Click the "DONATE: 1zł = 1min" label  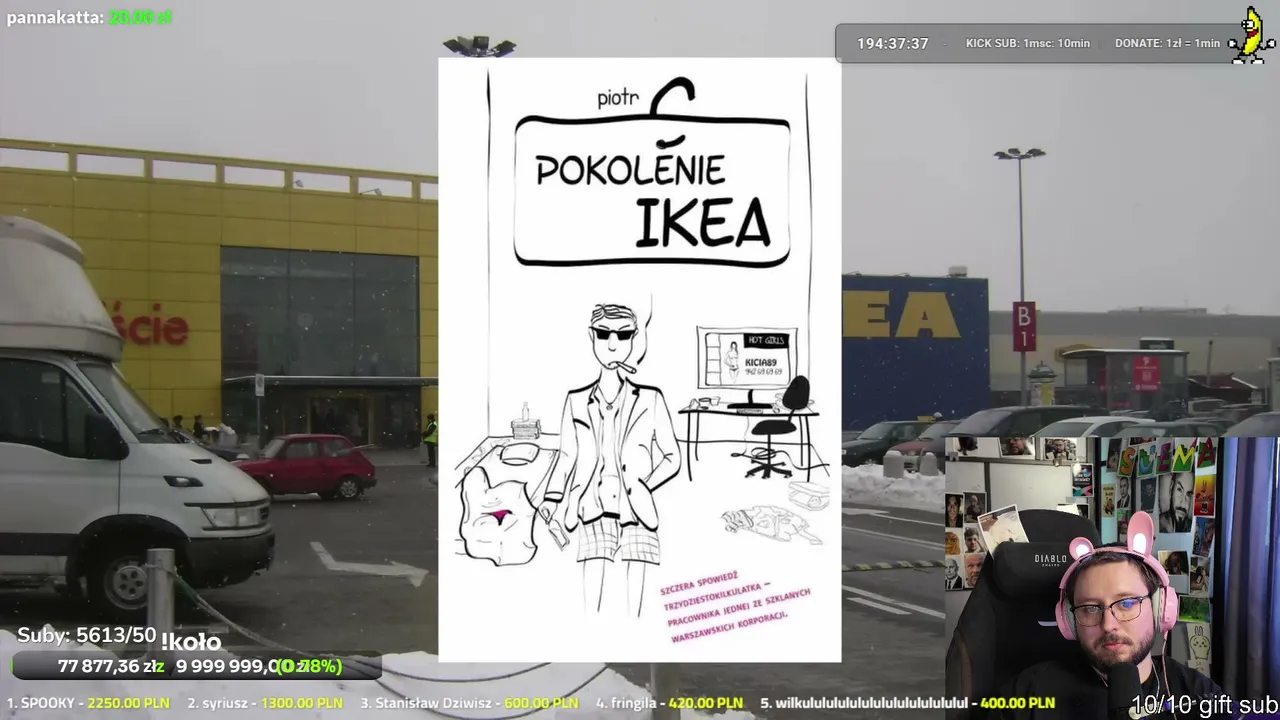[1167, 44]
